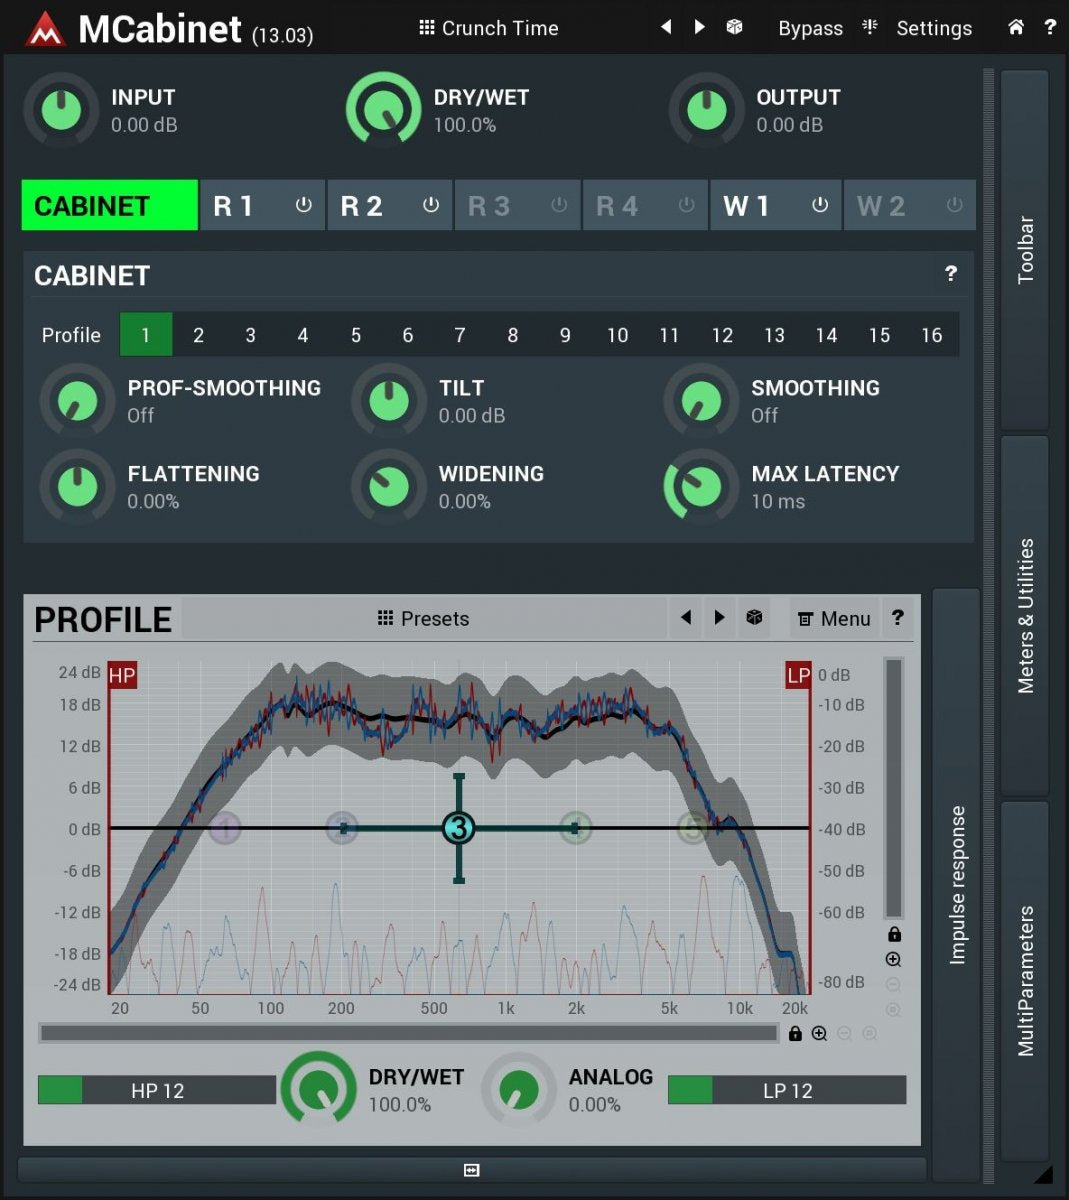This screenshot has height=1200, width=1069.
Task: Open the Presets list in the Profile panel
Action: 423,618
